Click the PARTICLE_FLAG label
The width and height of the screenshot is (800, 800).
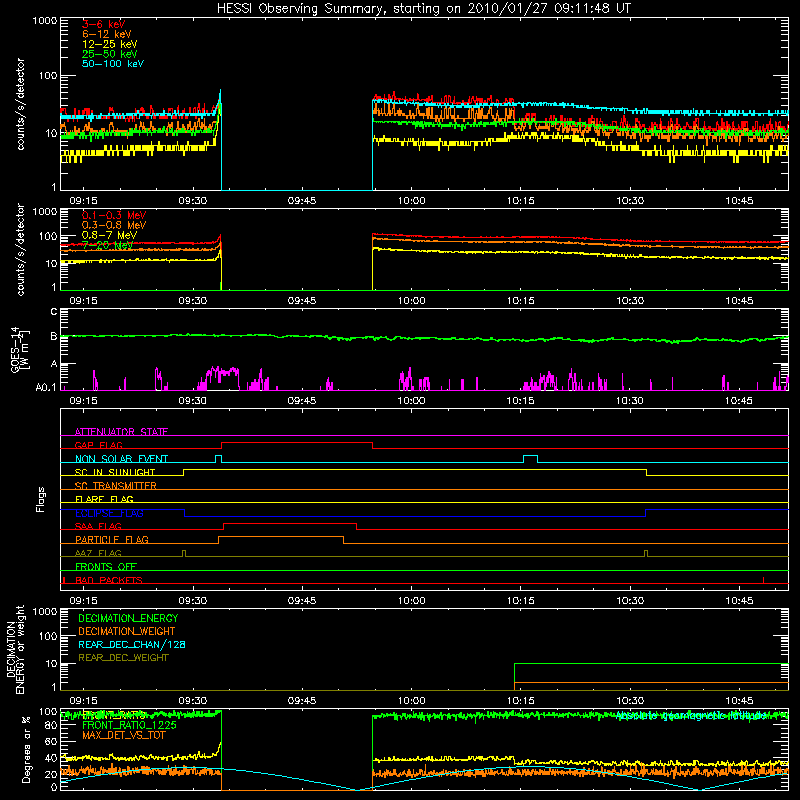[x=112, y=540]
